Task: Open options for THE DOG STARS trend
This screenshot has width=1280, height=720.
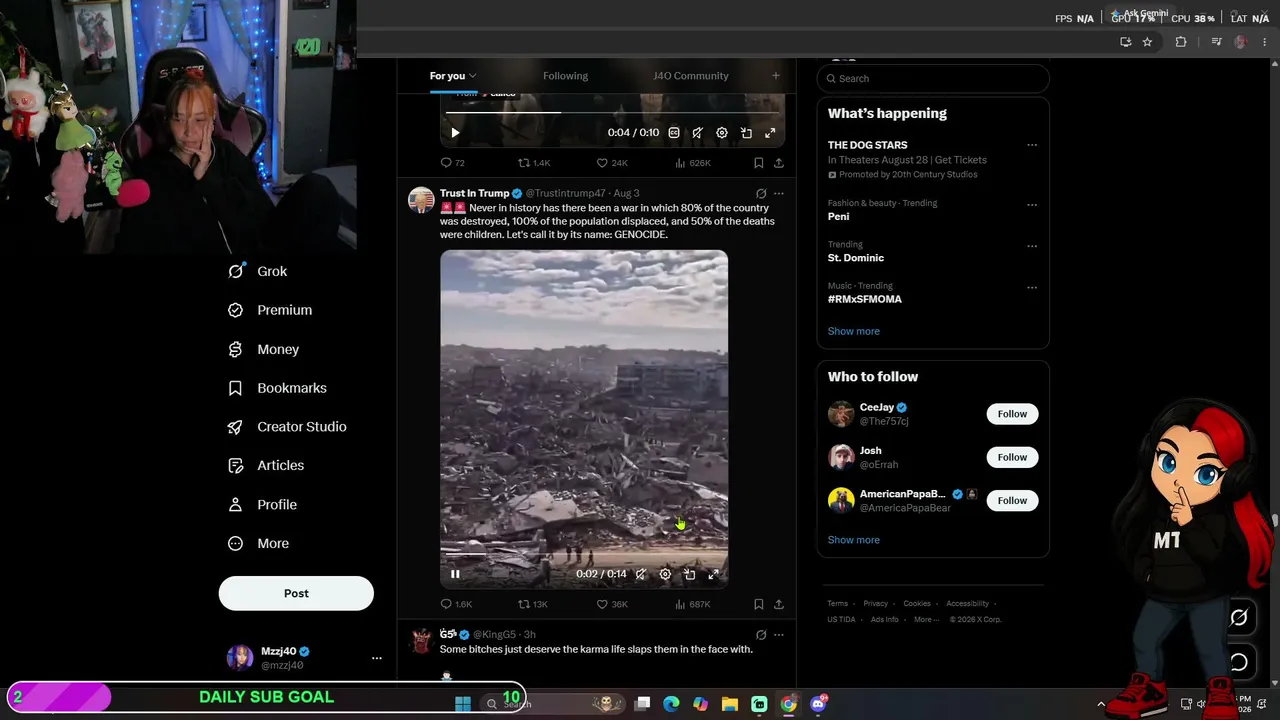Action: point(1032,145)
